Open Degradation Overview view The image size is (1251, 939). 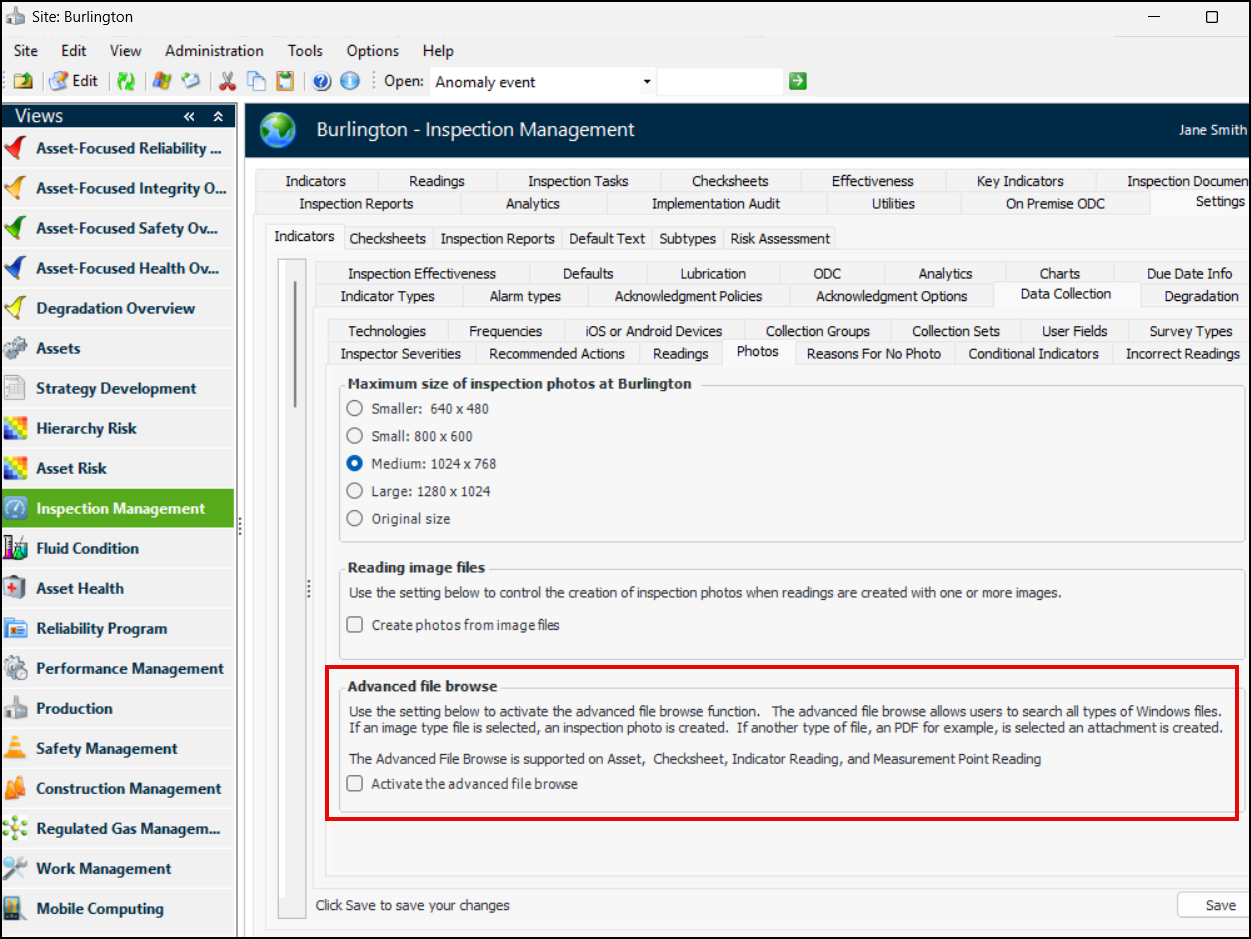[118, 308]
